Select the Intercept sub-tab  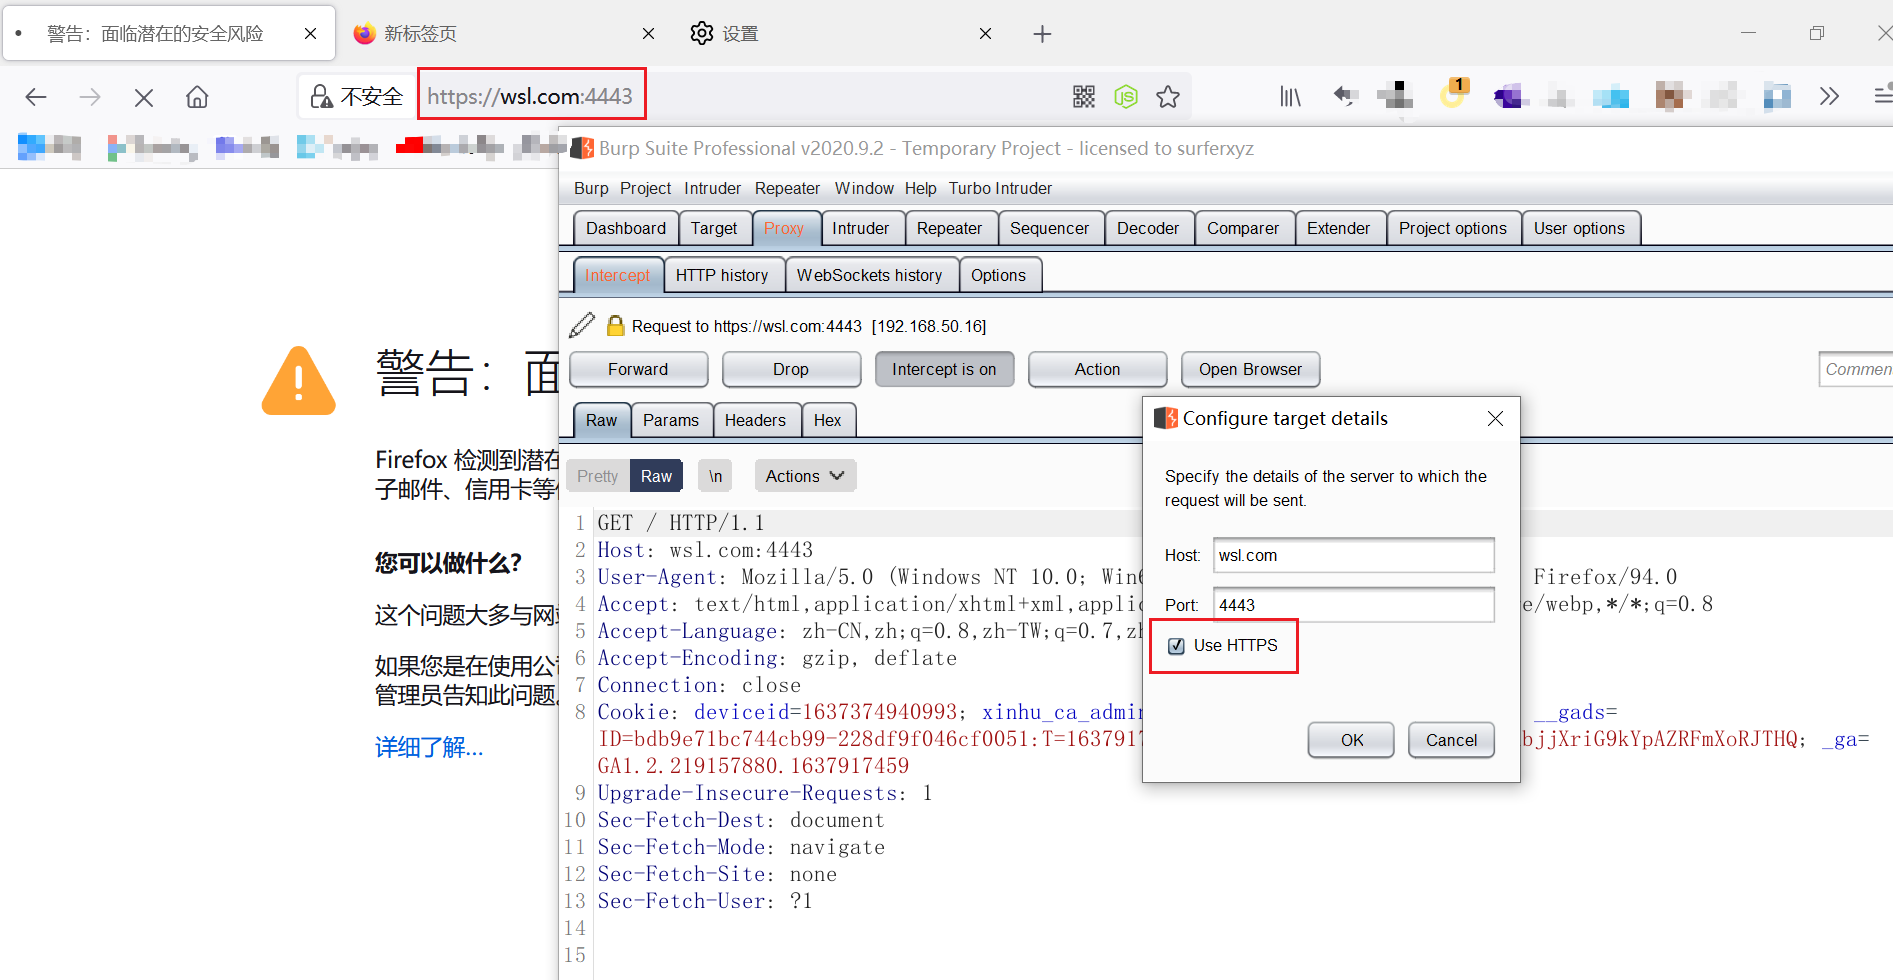coord(617,275)
